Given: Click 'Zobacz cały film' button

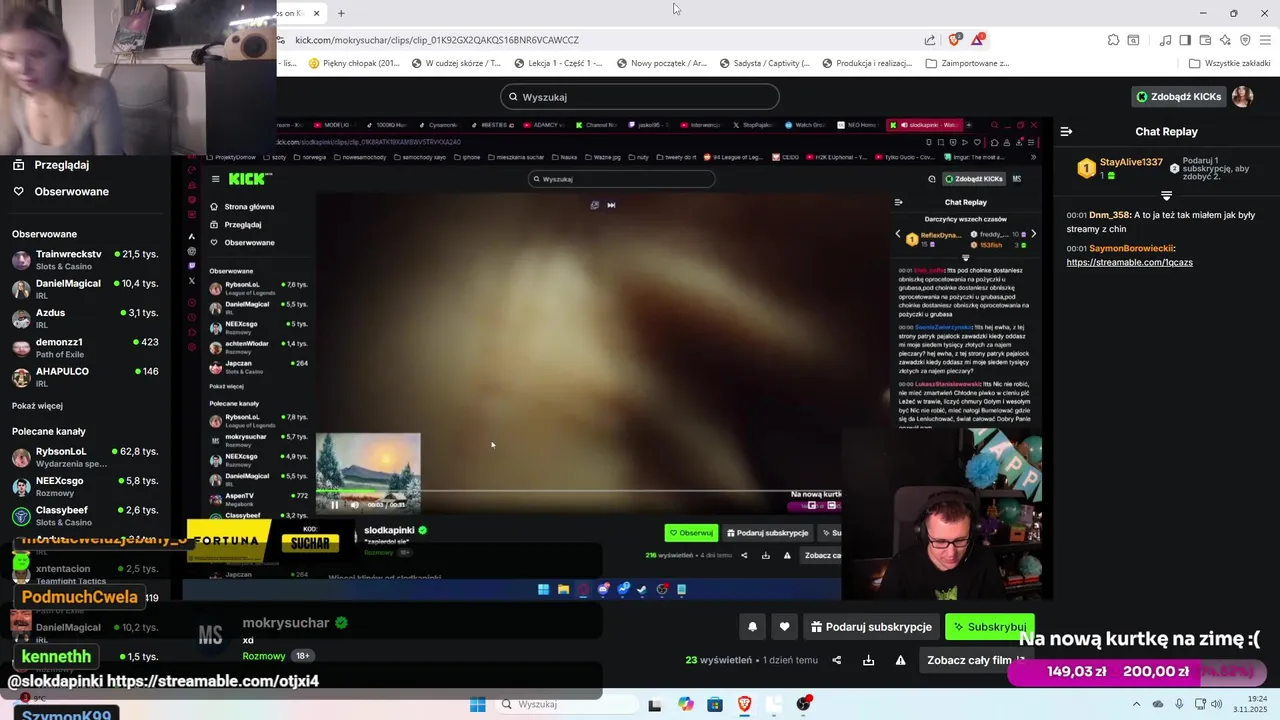Looking at the screenshot, I should [x=975, y=660].
